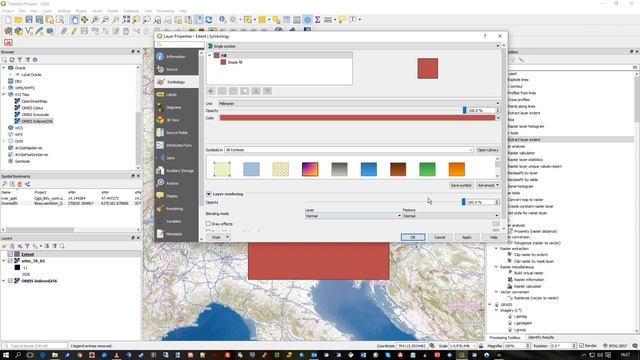Click the Toggle Editing pencil icon
Screen dimensions: 640x360
click(74, 31)
